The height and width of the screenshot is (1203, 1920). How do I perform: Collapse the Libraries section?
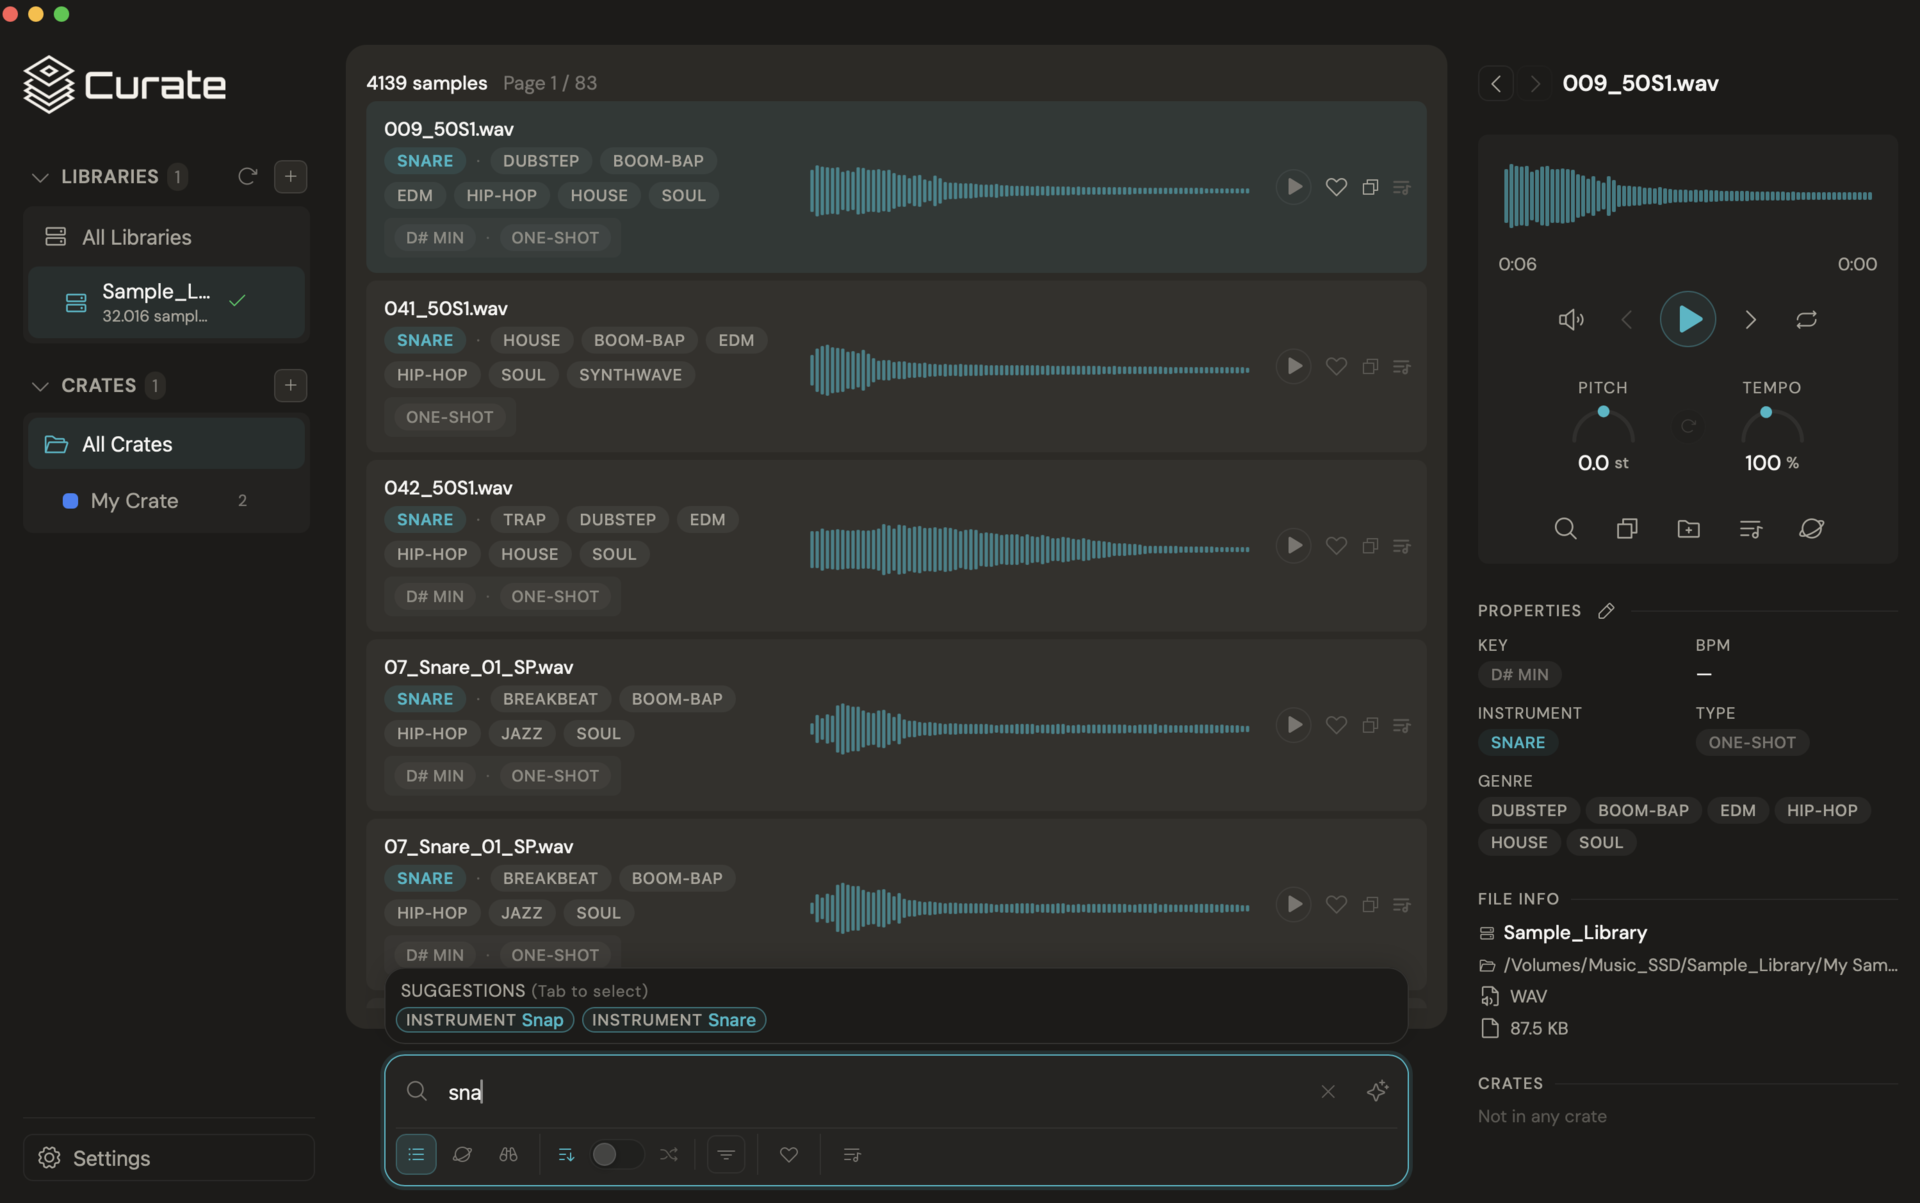40,177
